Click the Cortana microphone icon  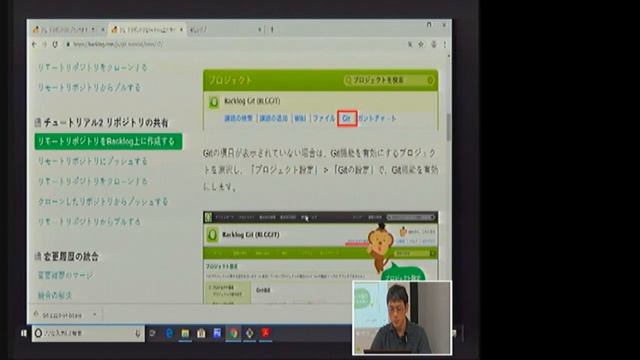[138, 333]
